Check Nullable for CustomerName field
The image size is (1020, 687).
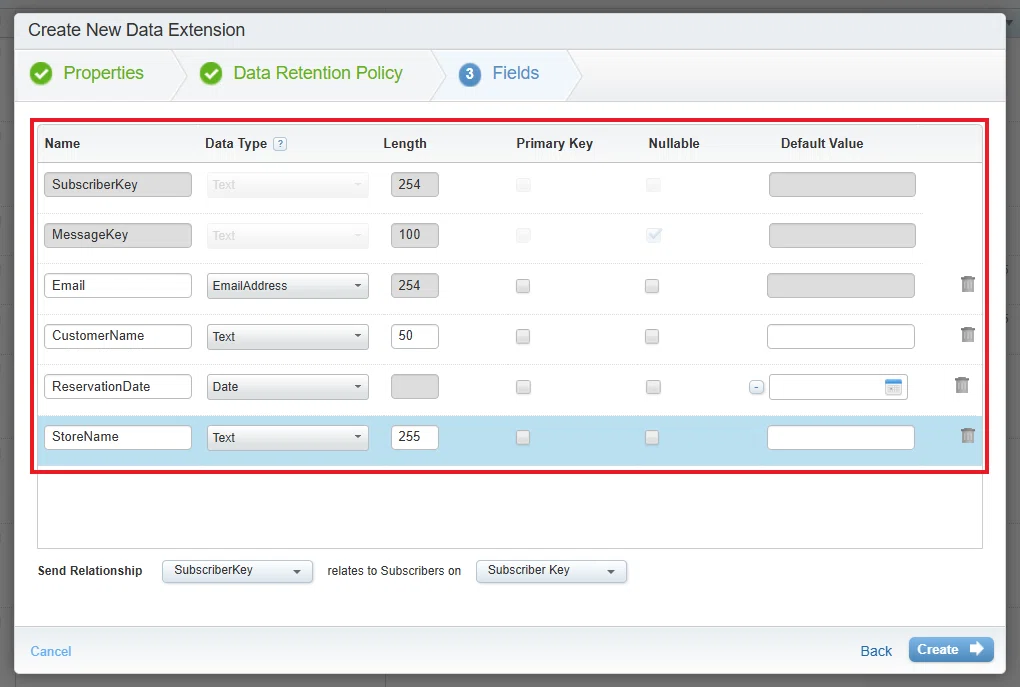point(652,336)
